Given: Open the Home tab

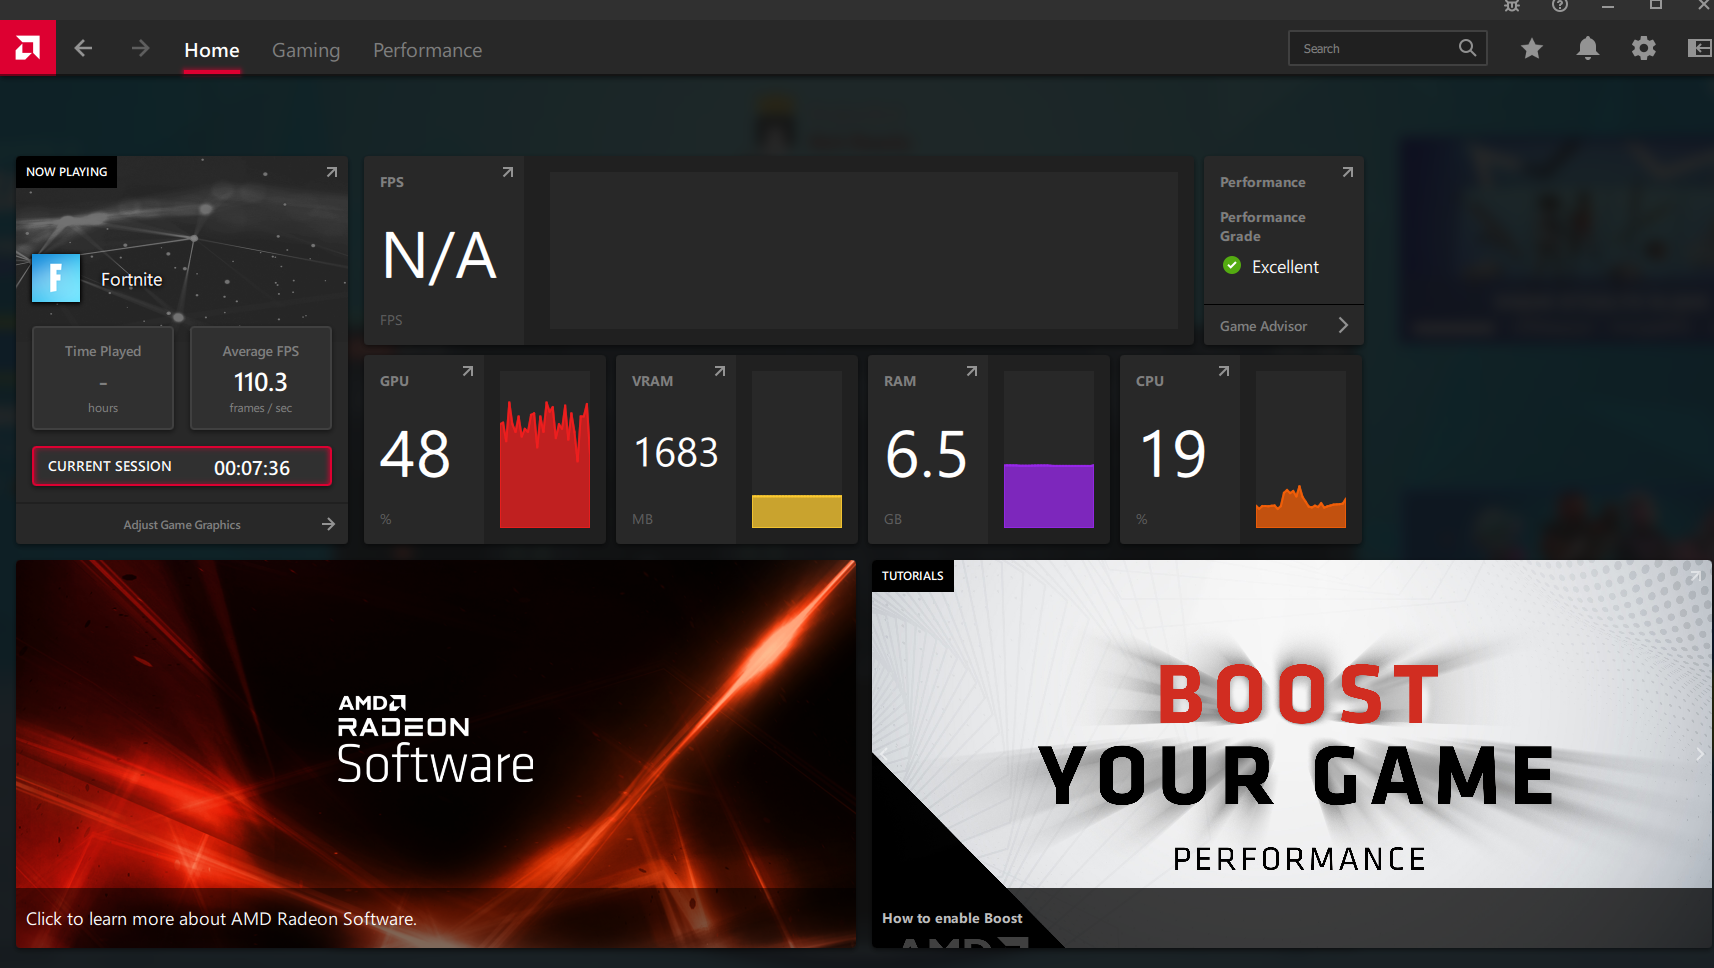Looking at the screenshot, I should [212, 50].
